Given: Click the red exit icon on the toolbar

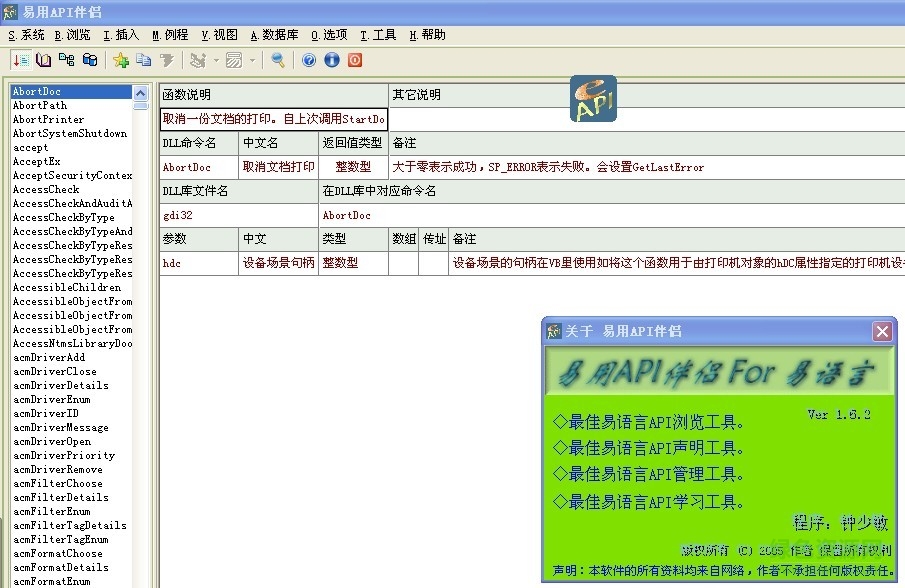Looking at the screenshot, I should tap(354, 60).
